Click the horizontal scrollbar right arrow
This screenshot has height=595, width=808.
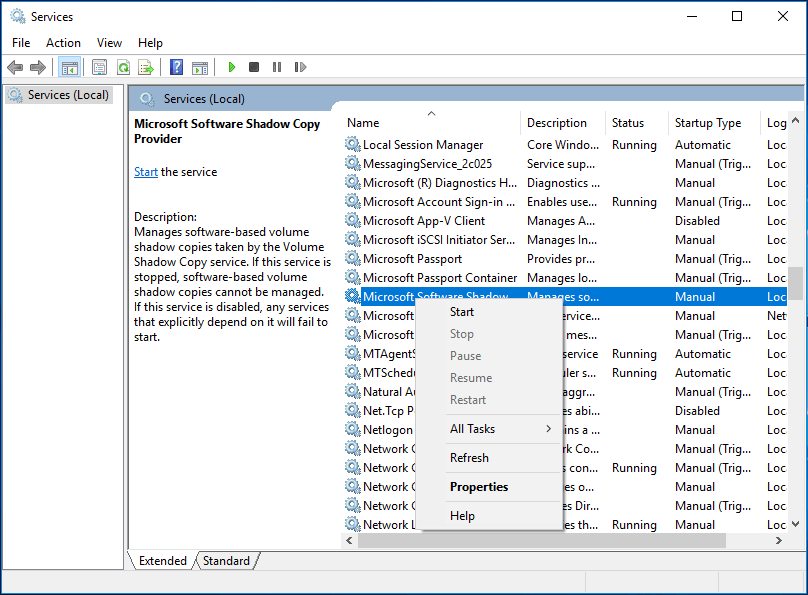point(779,540)
